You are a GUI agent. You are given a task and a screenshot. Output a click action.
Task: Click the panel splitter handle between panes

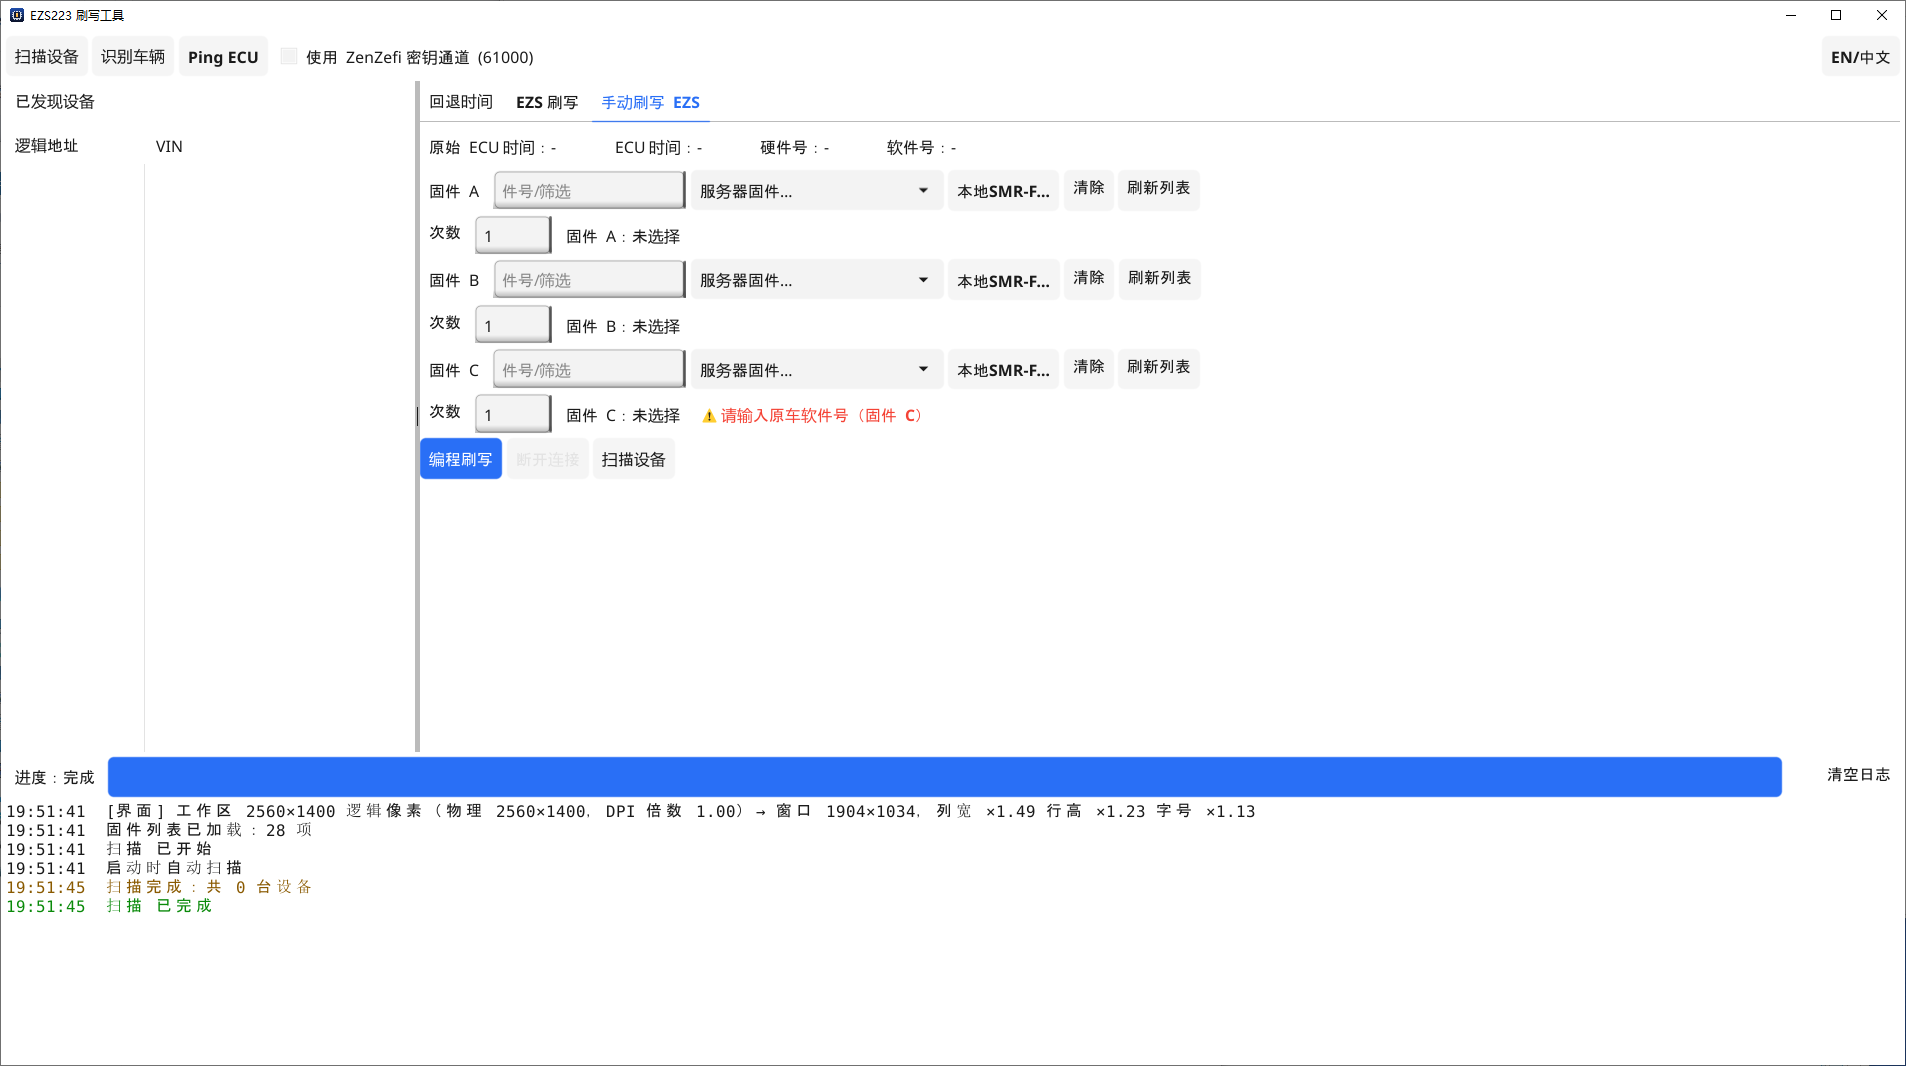click(417, 416)
